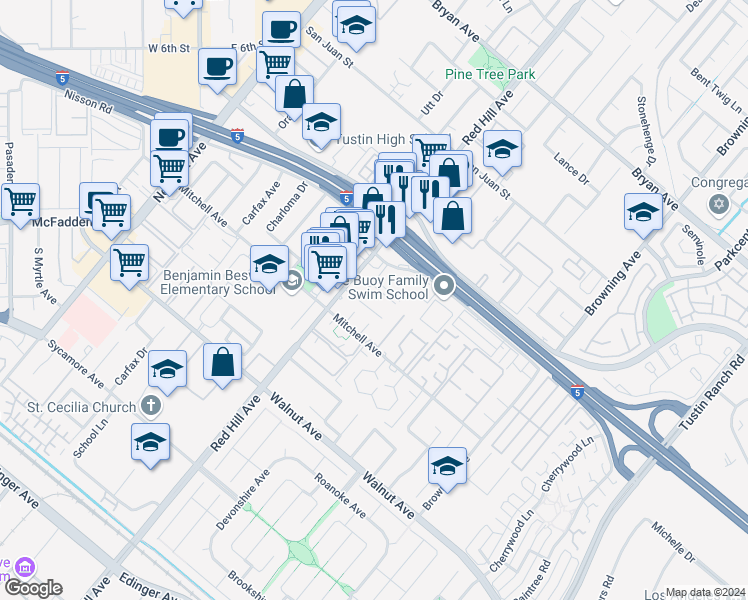
Task: Select the school marker below St. Cecilia Church
Action: [x=150, y=445]
